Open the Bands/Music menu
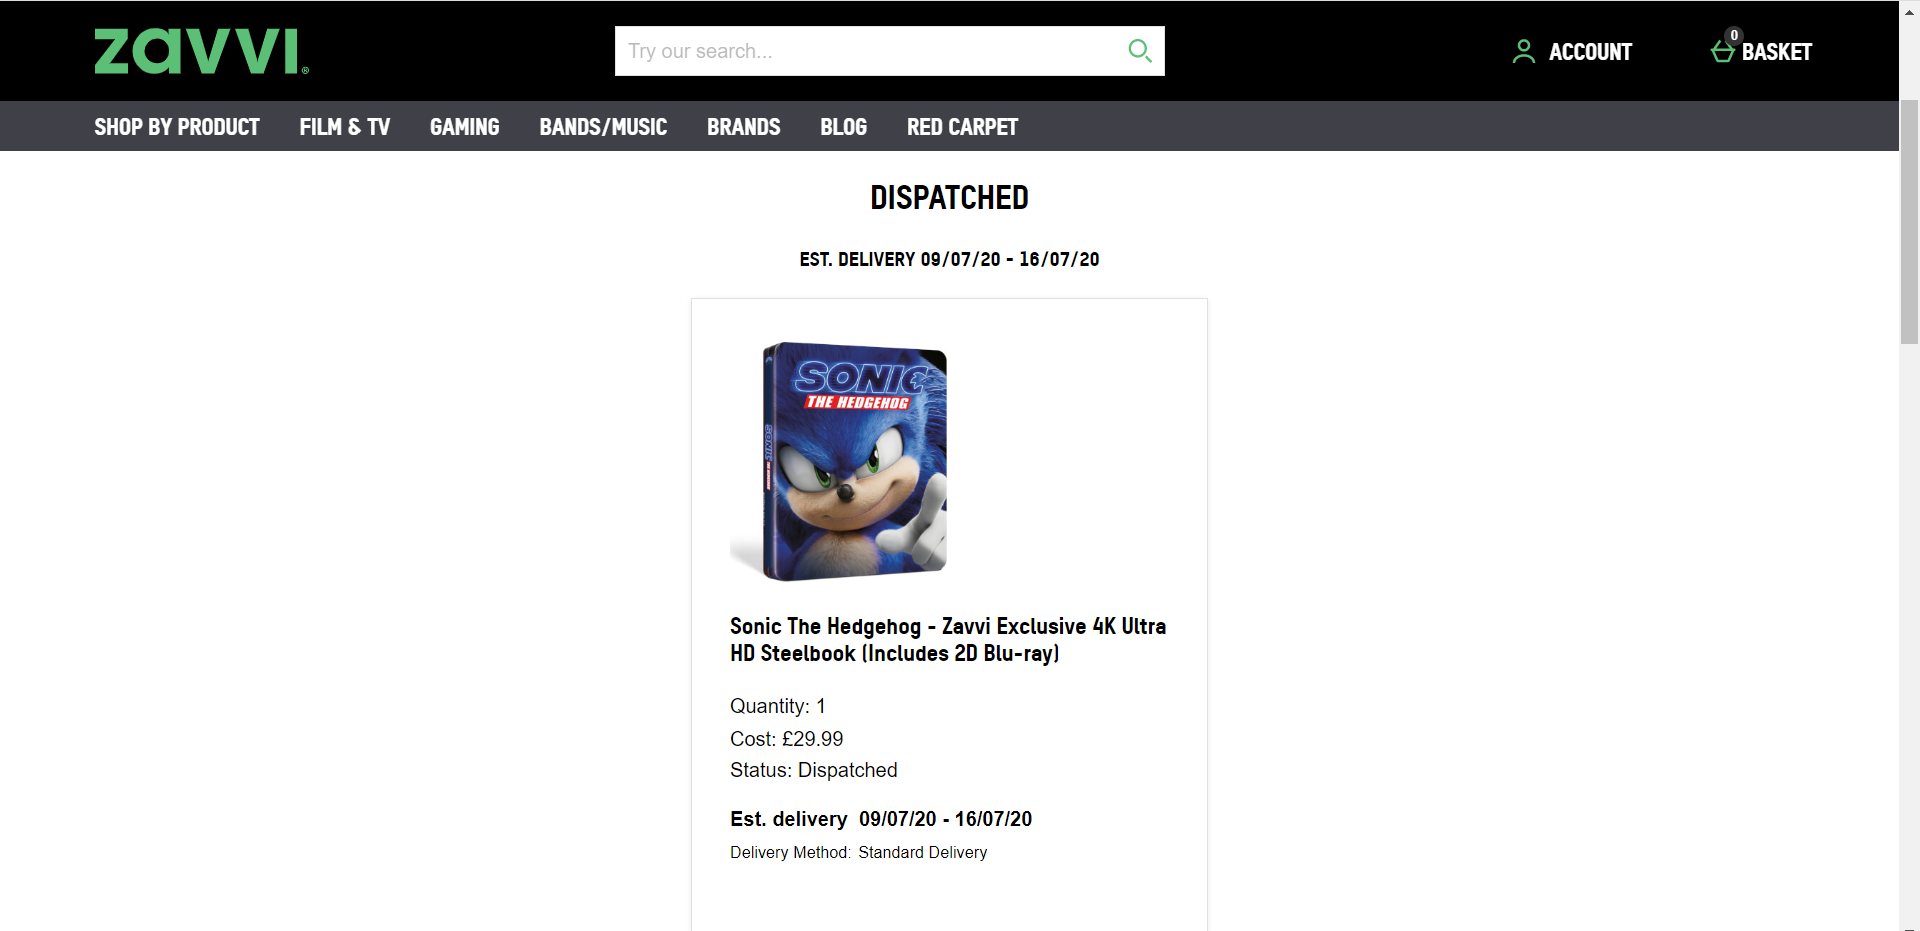1920x931 pixels. pos(603,127)
